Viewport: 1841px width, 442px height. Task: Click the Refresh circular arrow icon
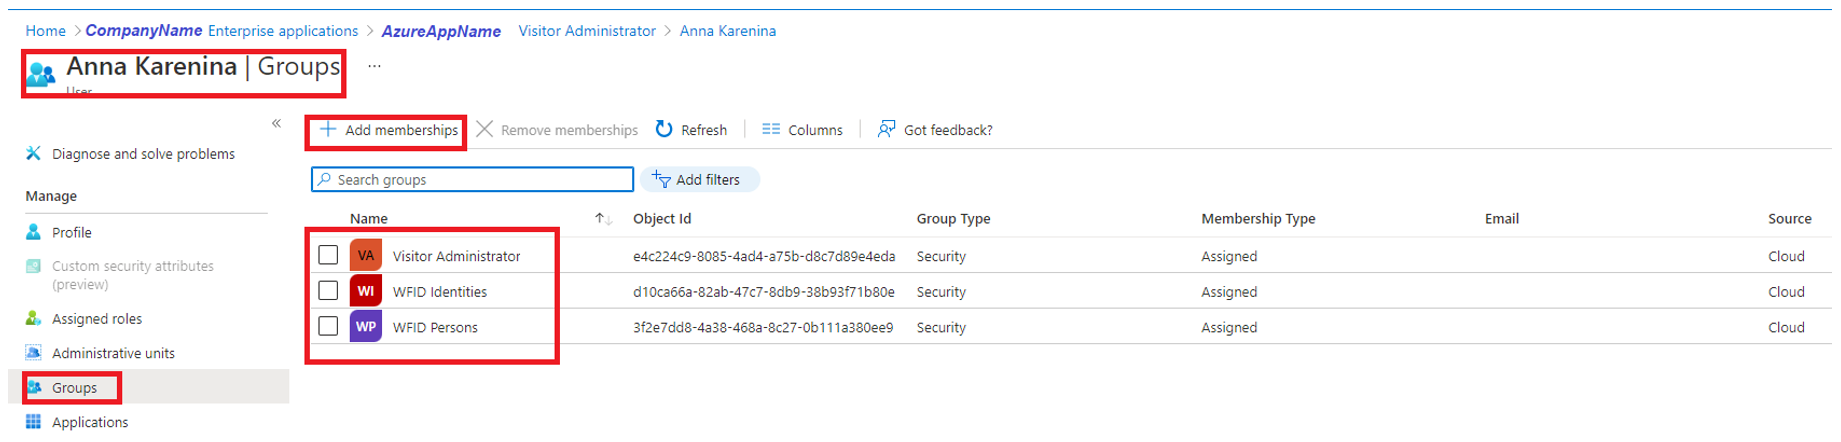tap(664, 130)
